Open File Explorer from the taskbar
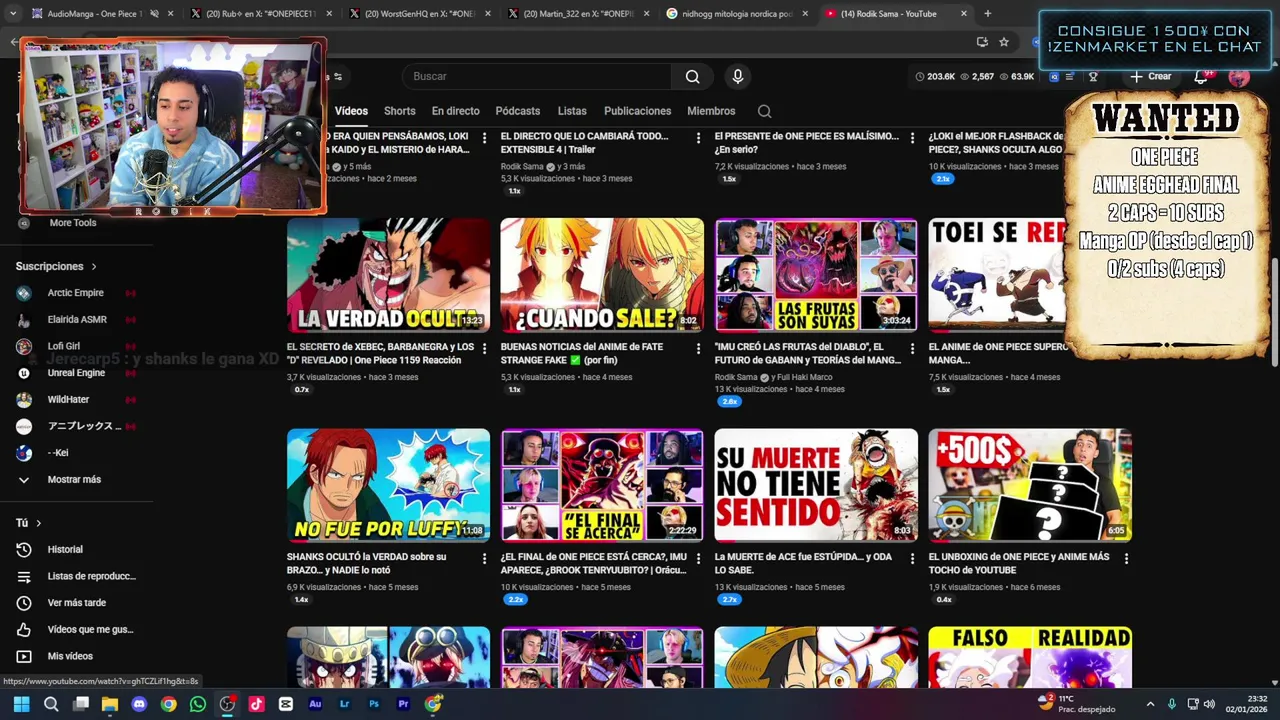Viewport: 1280px width, 720px height. coord(110,704)
